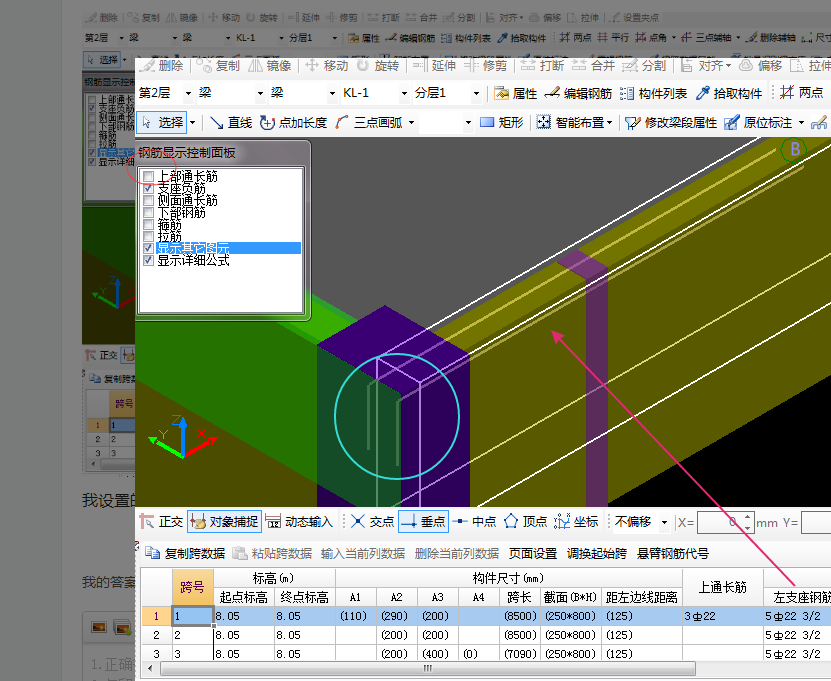Click the 偏移 (offset) tool in front toolbar
Image resolution: width=831 pixels, height=681 pixels.
[761, 66]
